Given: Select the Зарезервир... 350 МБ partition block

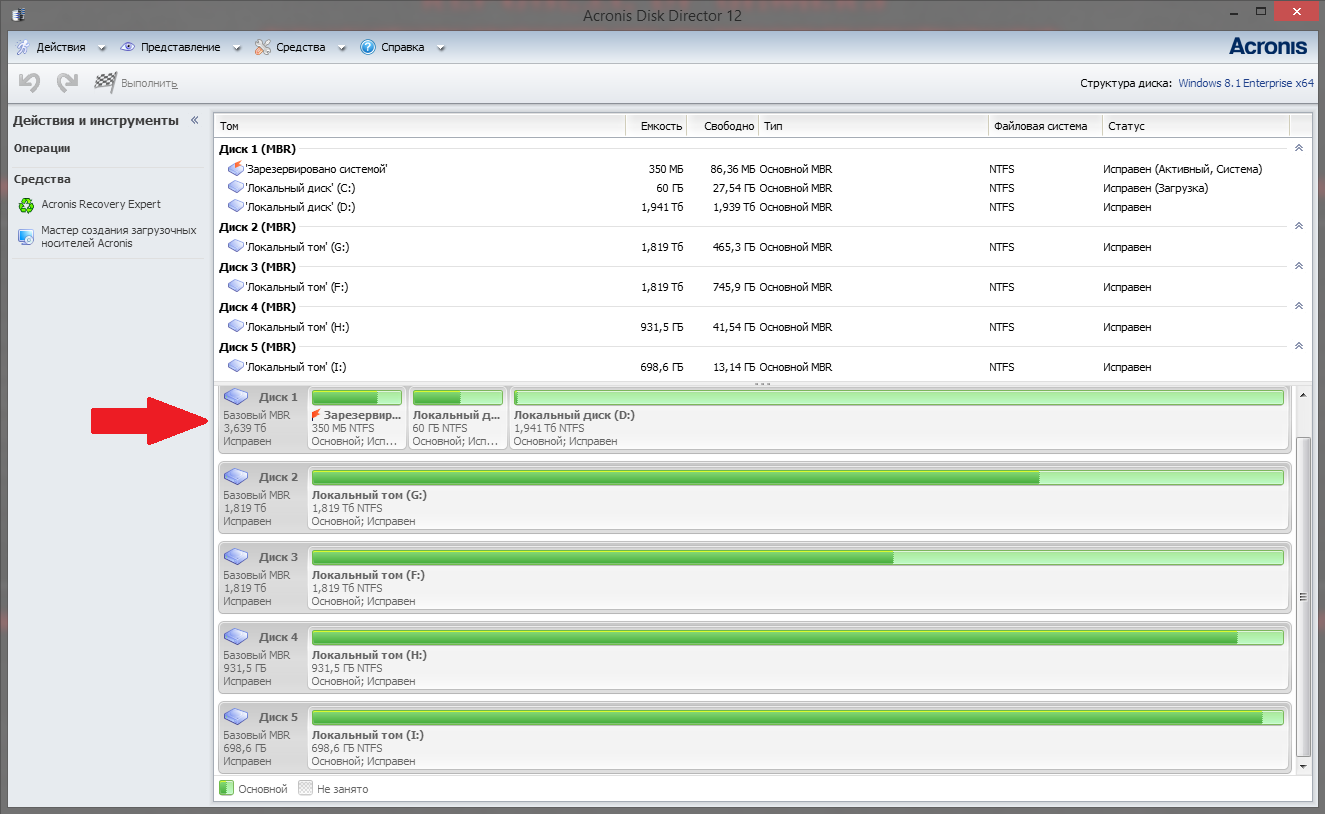Looking at the screenshot, I should (357, 419).
